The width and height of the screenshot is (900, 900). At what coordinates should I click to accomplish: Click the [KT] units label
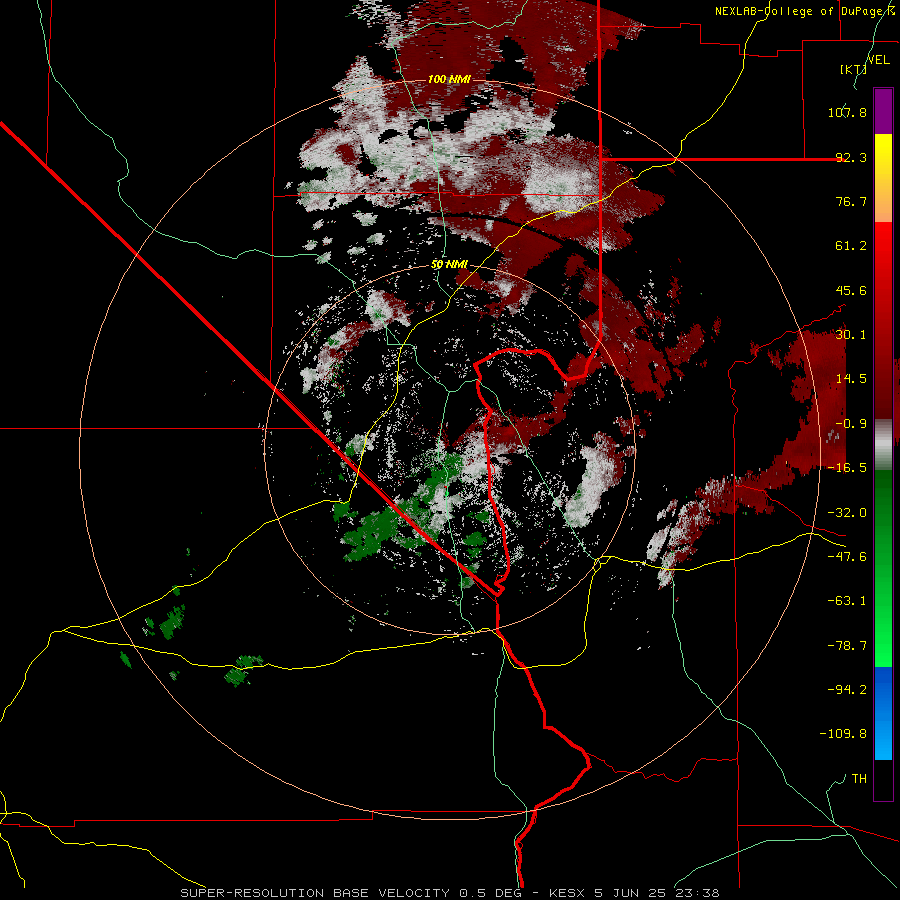pos(854,69)
